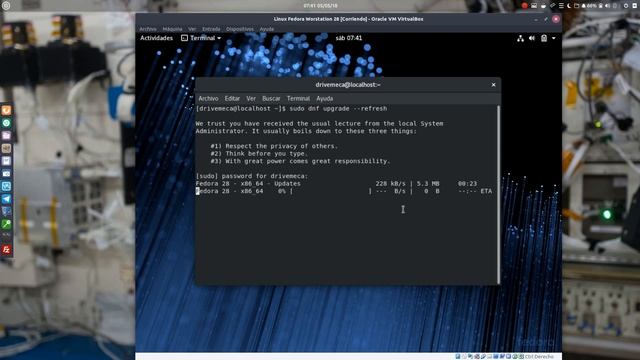This screenshot has height=360, width=640.
Task: Click the hamburger list icon in host top panel
Action: (561, 6)
